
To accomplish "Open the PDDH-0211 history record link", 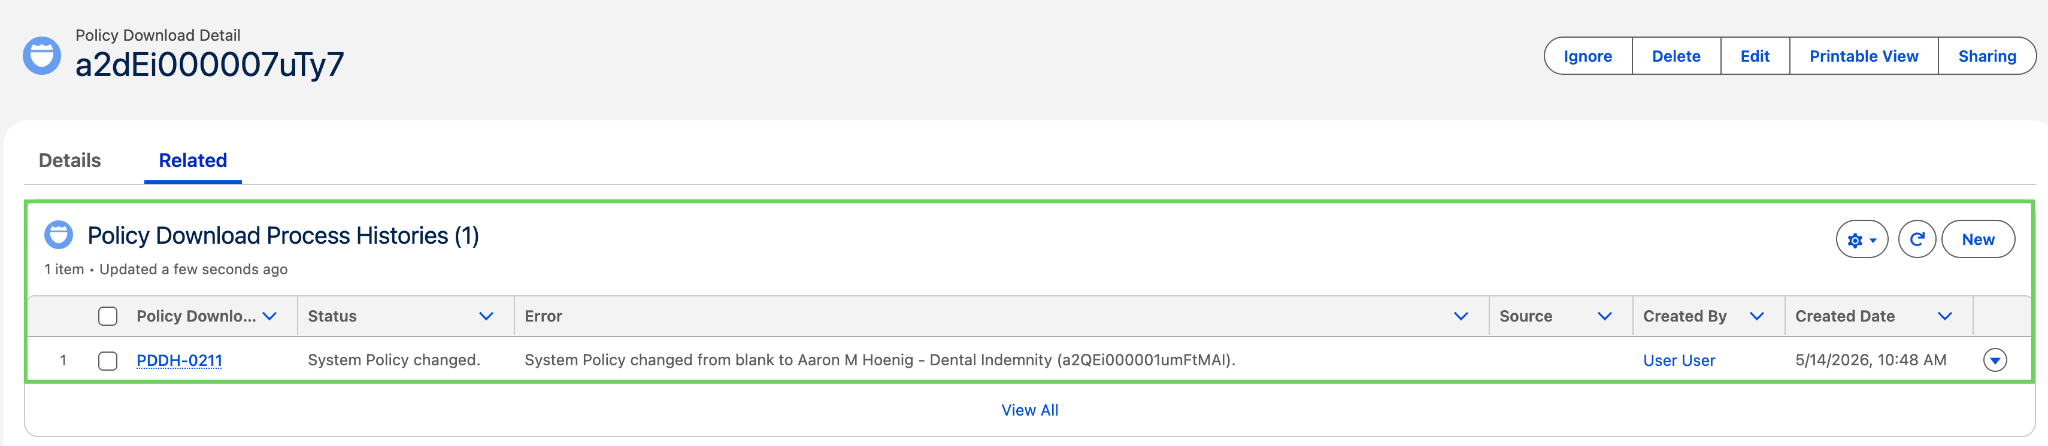I will [x=179, y=360].
